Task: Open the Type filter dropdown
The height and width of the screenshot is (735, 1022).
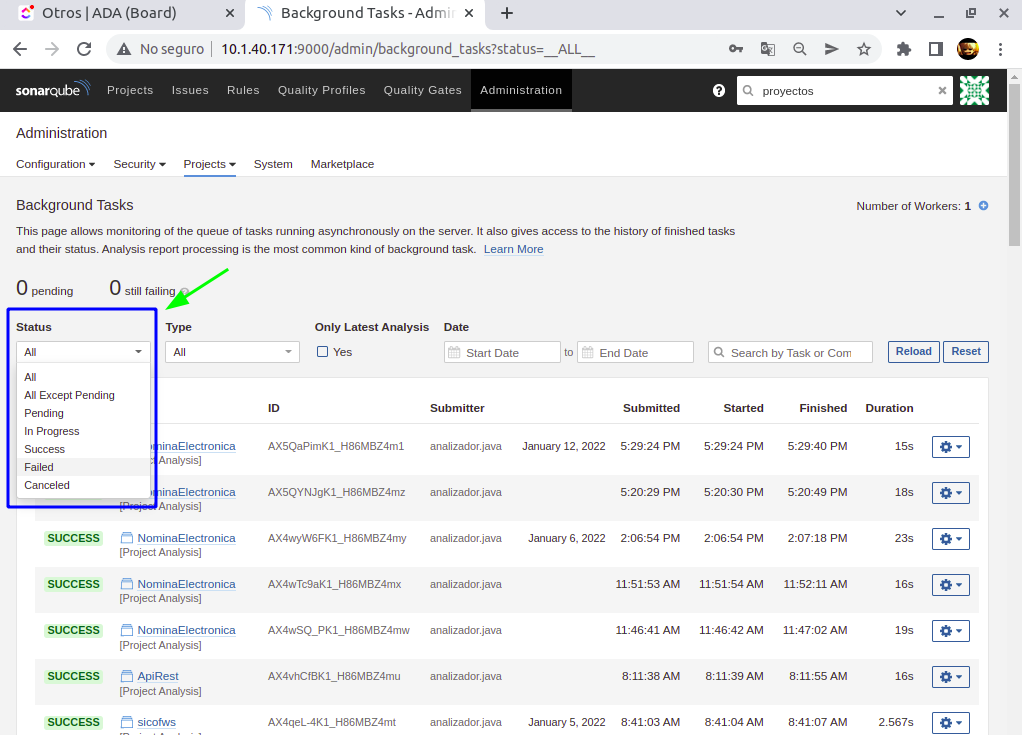Action: pos(232,352)
